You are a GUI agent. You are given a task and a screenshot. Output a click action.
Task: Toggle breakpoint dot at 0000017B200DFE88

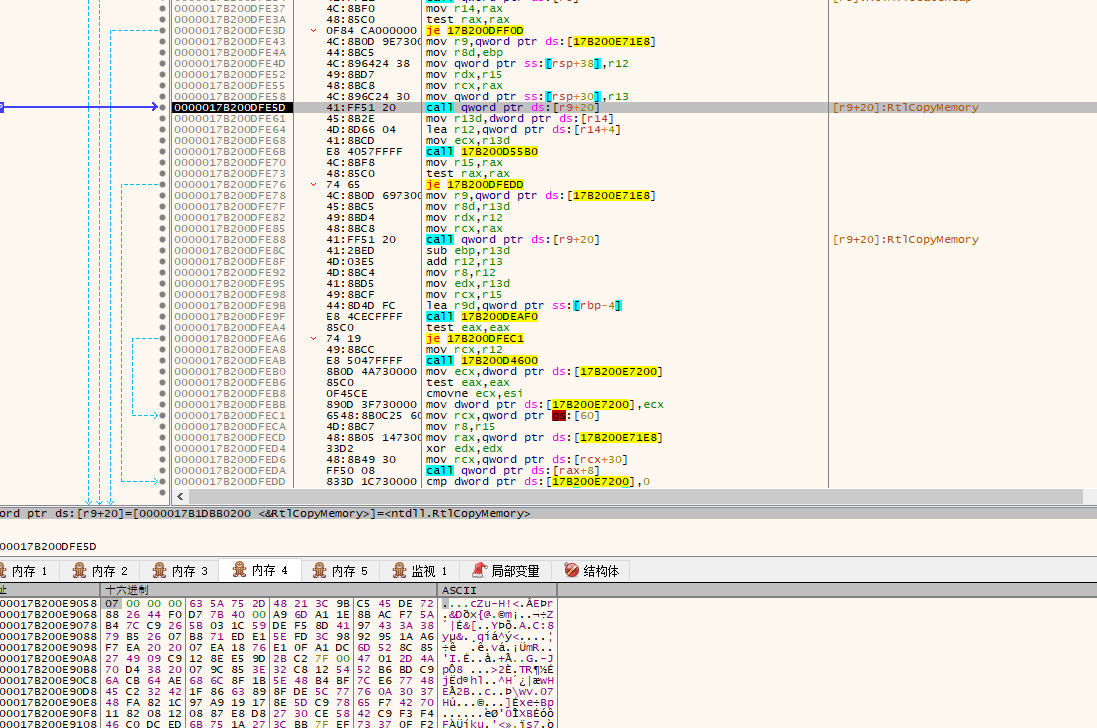click(163, 239)
